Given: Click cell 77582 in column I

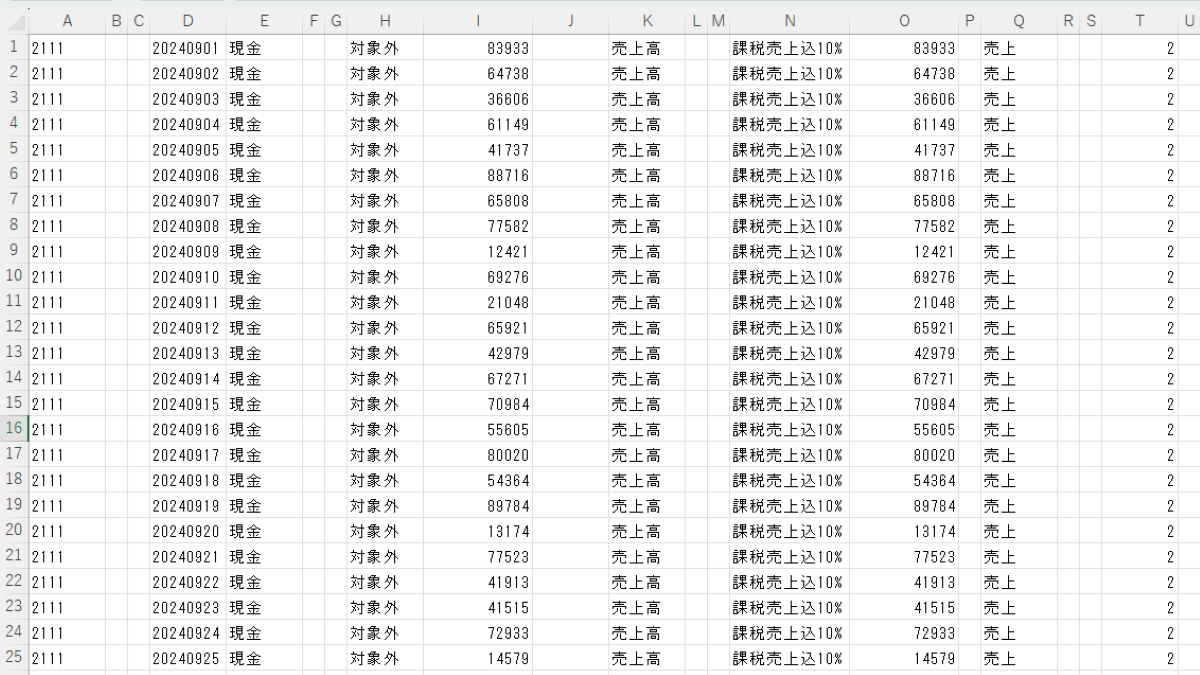Looking at the screenshot, I should 478,226.
